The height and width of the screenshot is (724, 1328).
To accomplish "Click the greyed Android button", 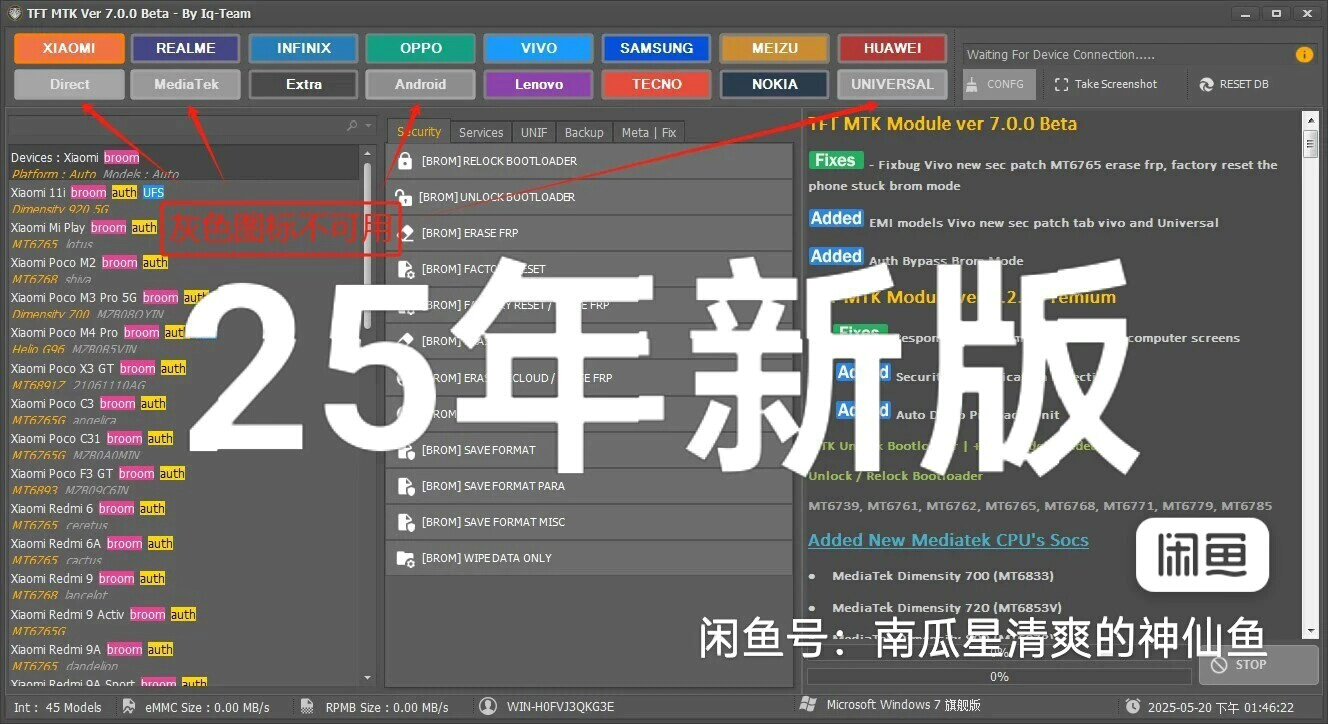I will (421, 84).
